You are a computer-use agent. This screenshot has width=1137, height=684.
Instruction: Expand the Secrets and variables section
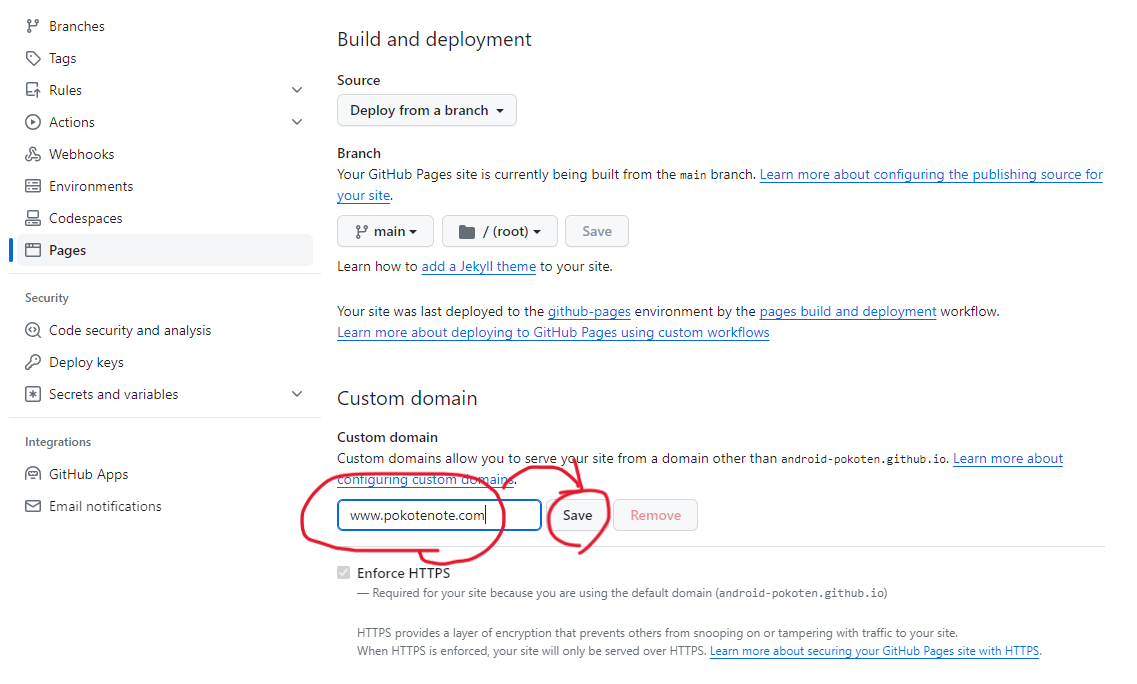click(x=297, y=394)
